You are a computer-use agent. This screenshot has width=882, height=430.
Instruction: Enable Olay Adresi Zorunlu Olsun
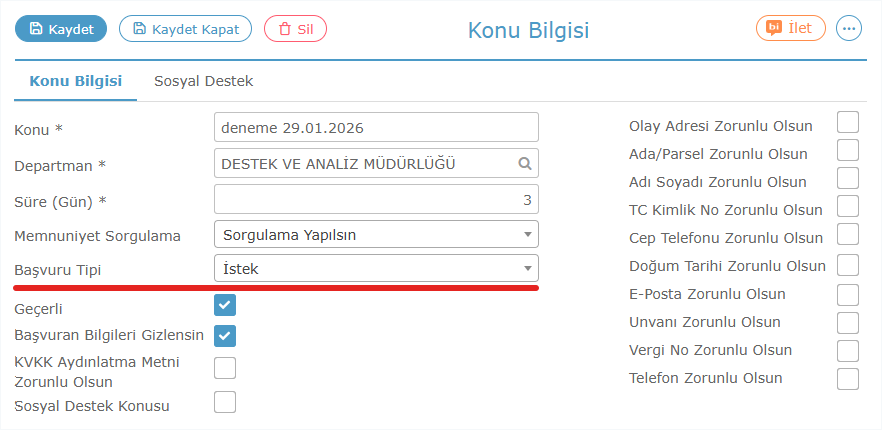[x=848, y=122]
